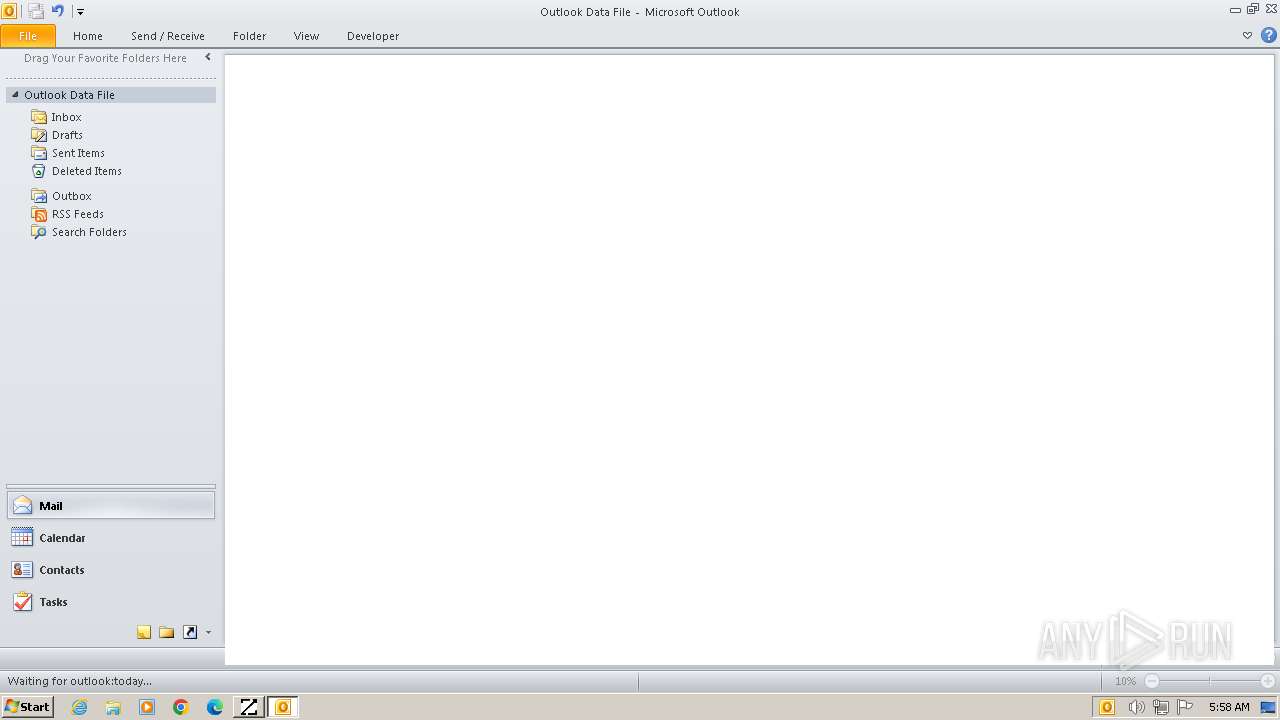Click the zoom in plus button
Image resolution: width=1280 pixels, height=720 pixels.
coord(1268,681)
